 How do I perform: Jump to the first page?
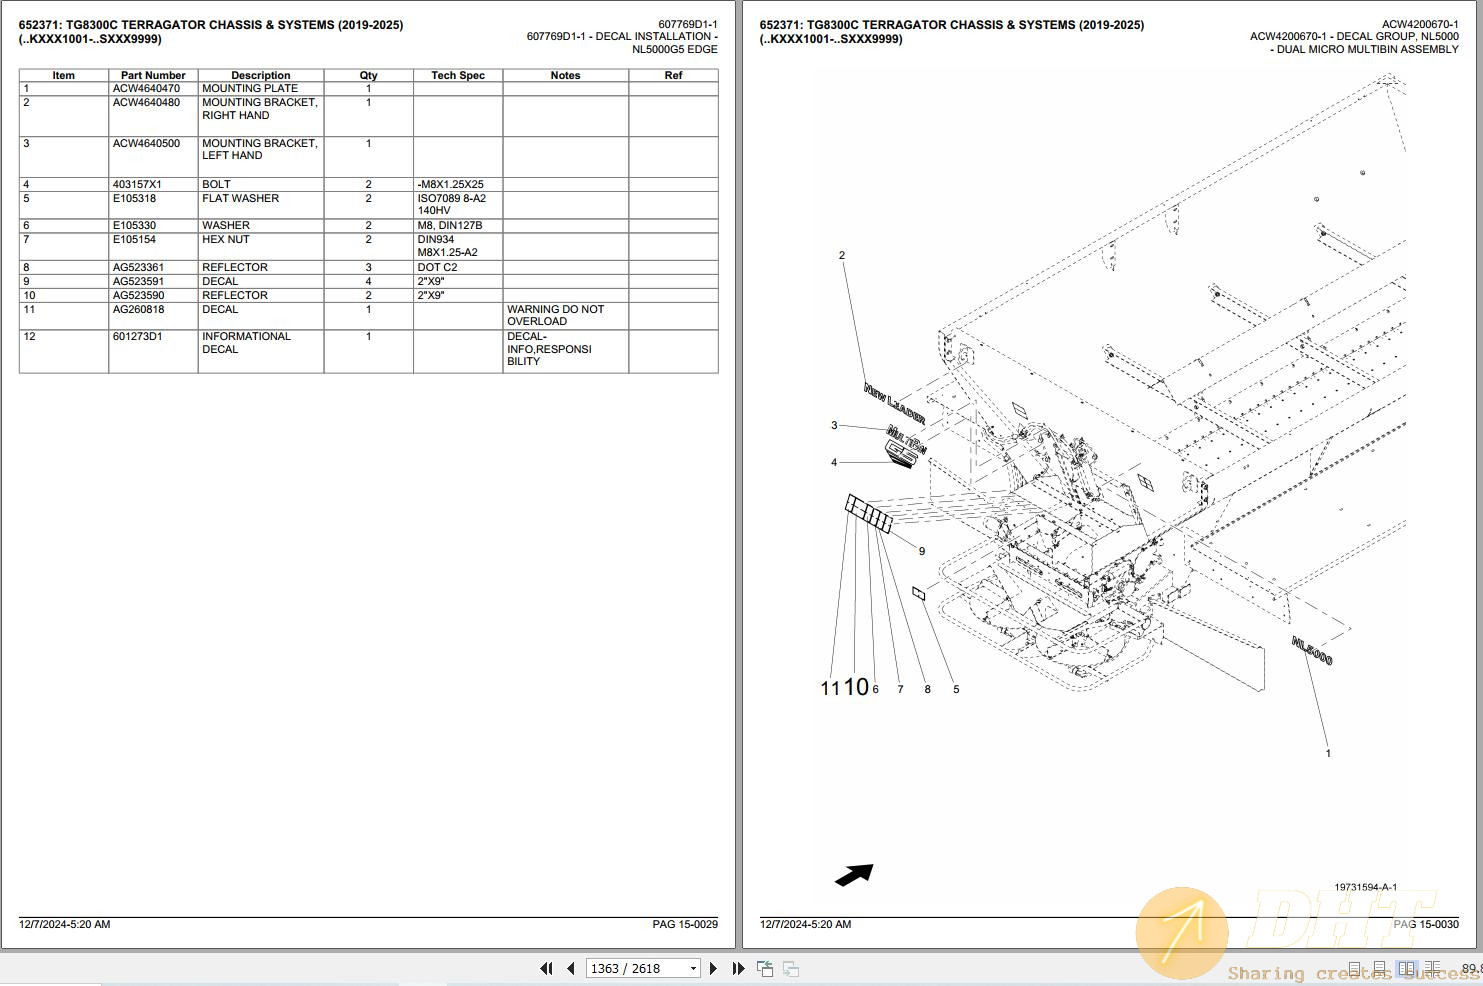click(x=546, y=968)
